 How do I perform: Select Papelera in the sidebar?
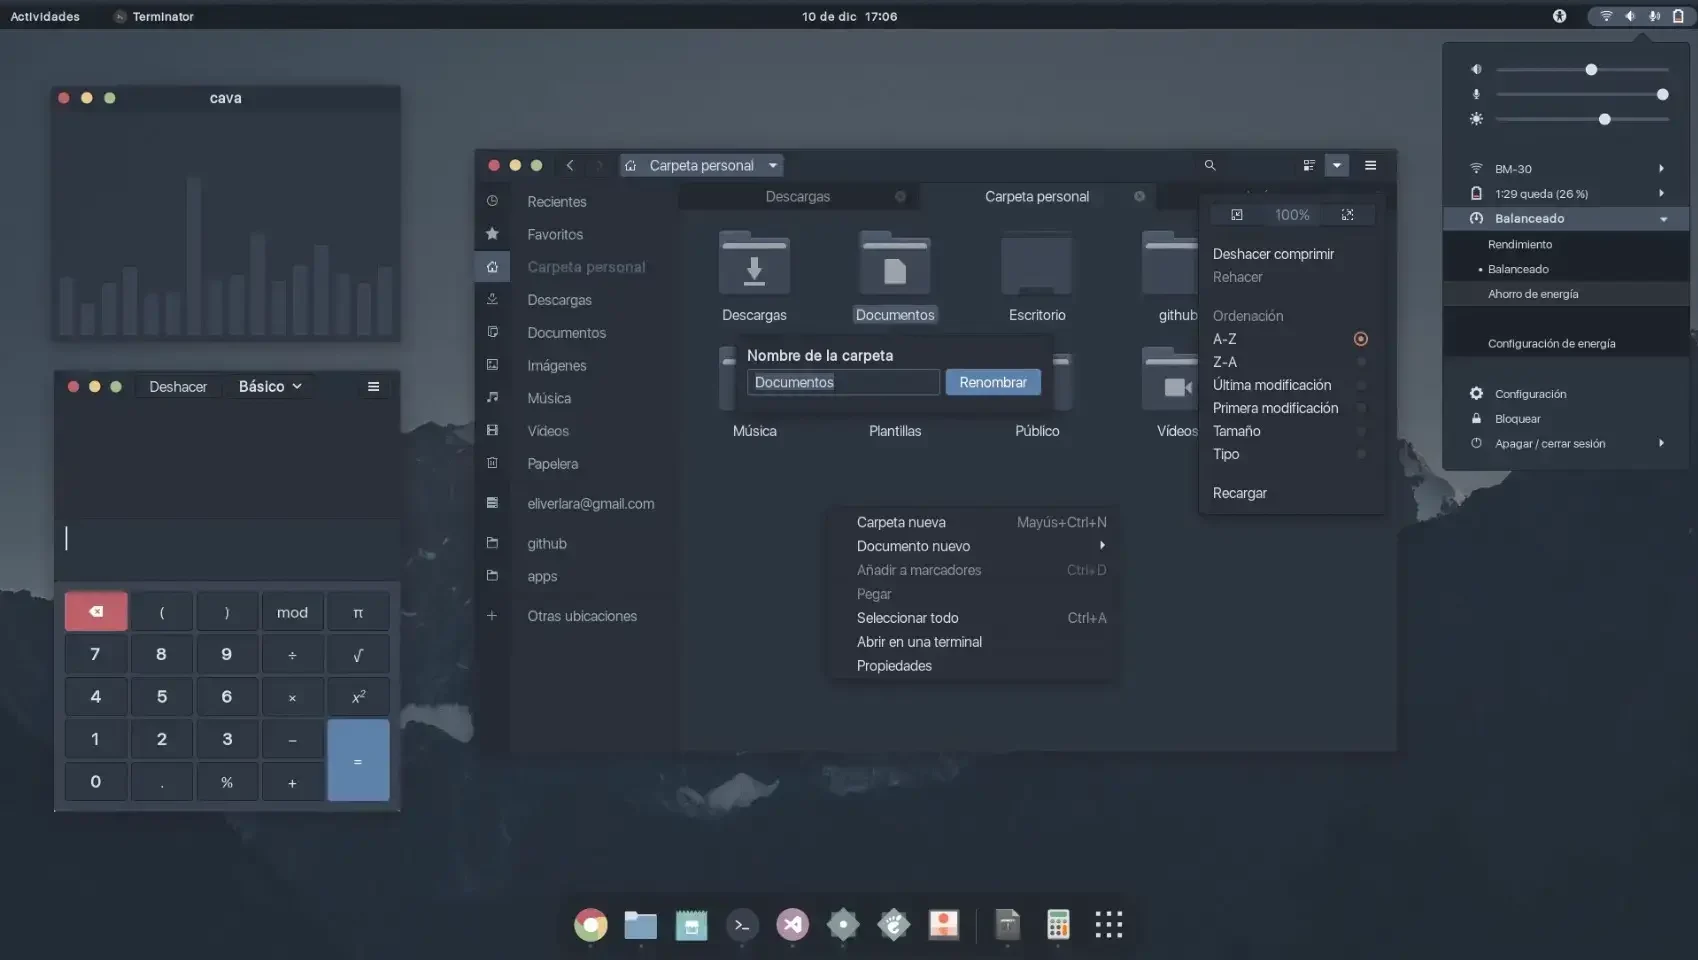coord(553,463)
